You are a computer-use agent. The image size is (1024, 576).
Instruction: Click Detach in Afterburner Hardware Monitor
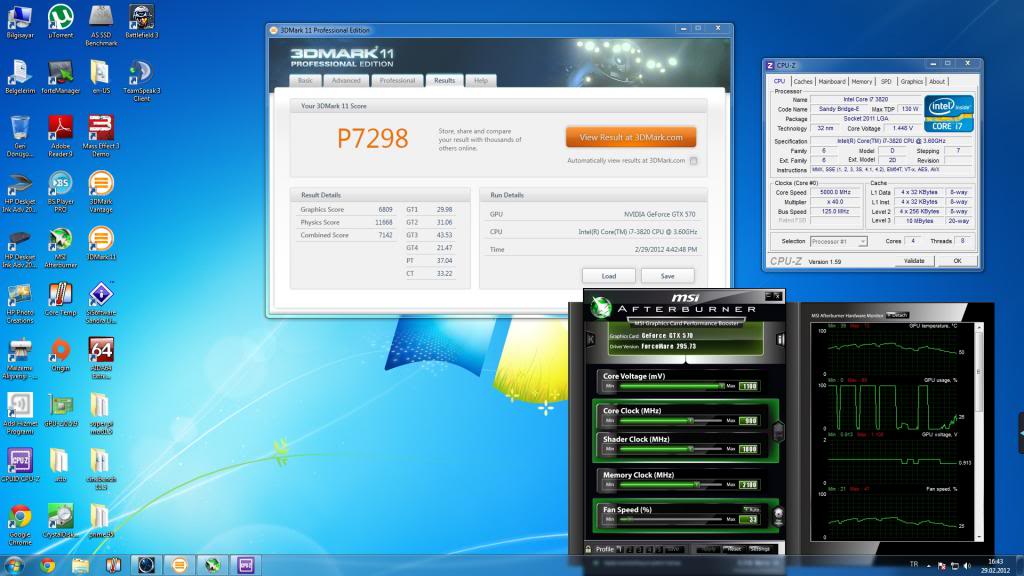click(897, 315)
